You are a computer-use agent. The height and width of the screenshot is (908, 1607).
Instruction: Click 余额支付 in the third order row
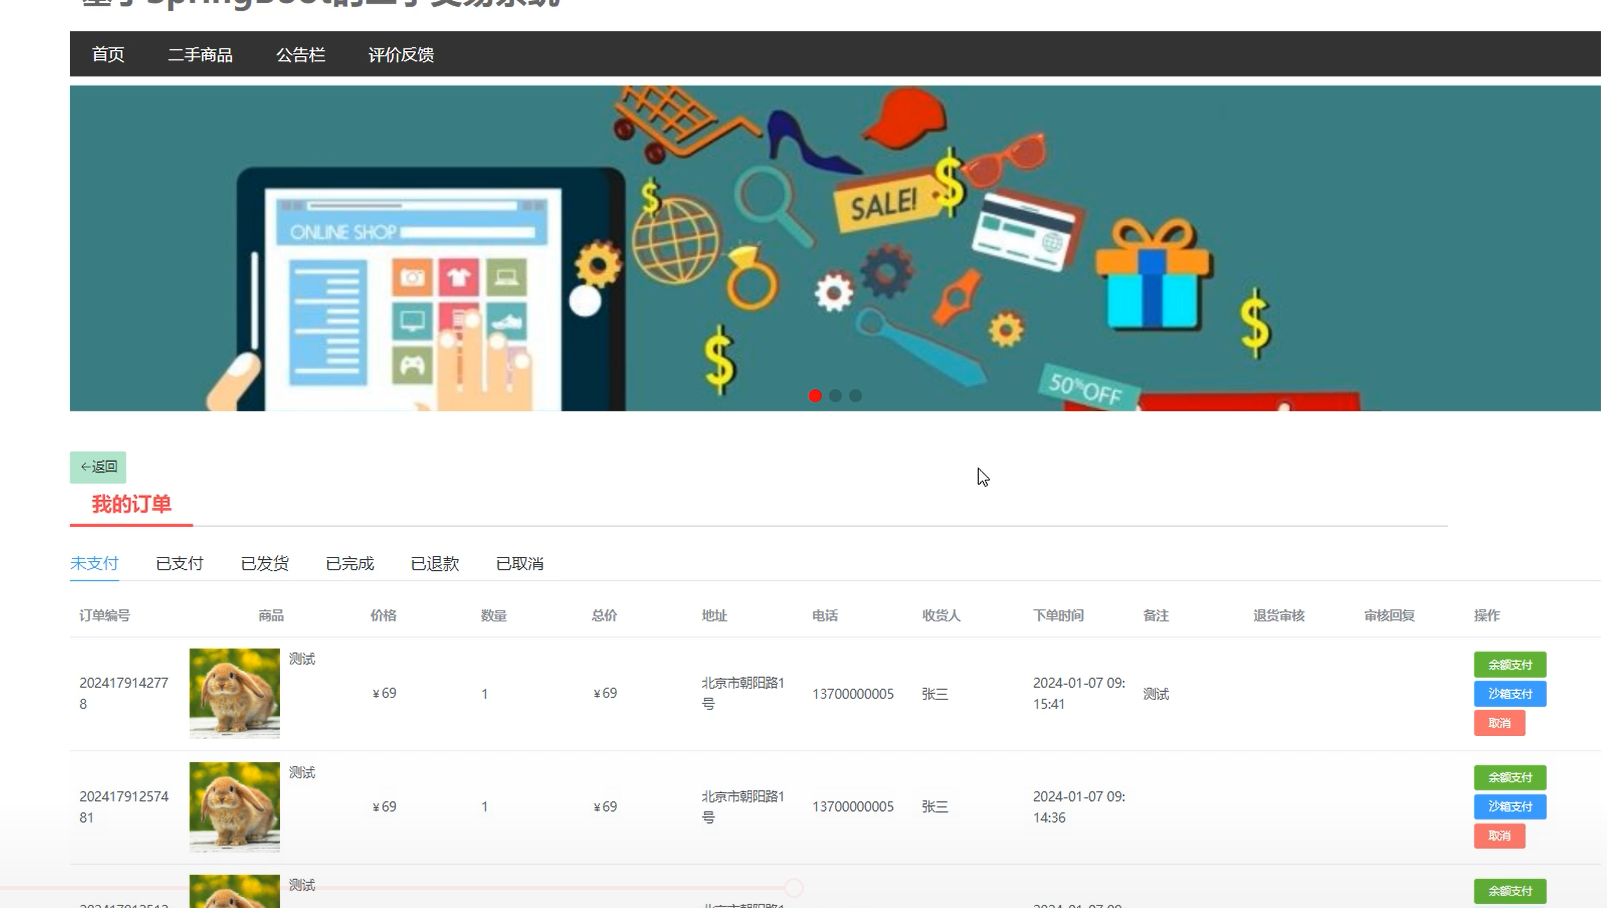1510,891
